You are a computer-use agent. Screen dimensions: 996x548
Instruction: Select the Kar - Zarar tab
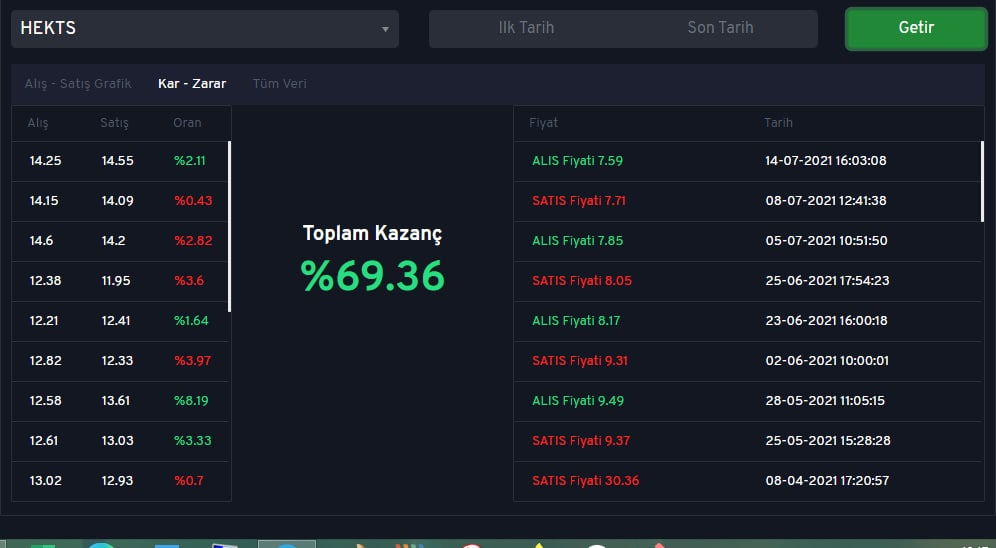[192, 84]
